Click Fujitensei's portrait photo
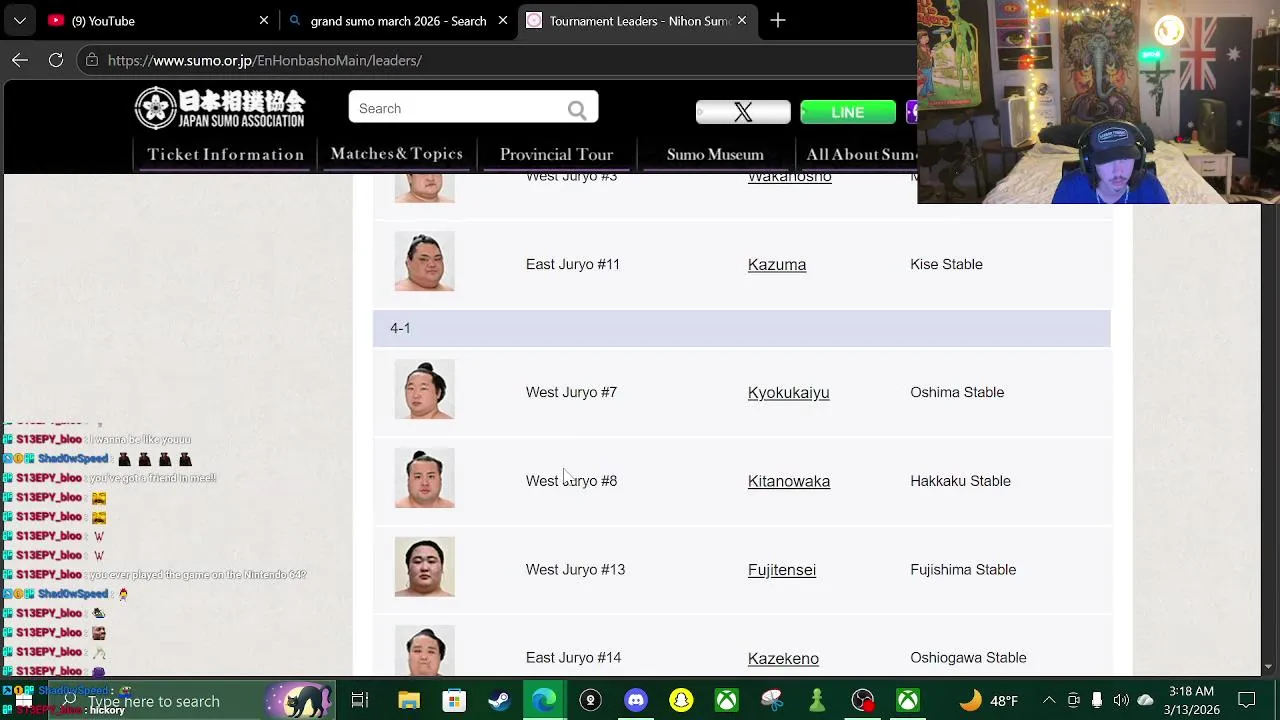 click(x=424, y=567)
